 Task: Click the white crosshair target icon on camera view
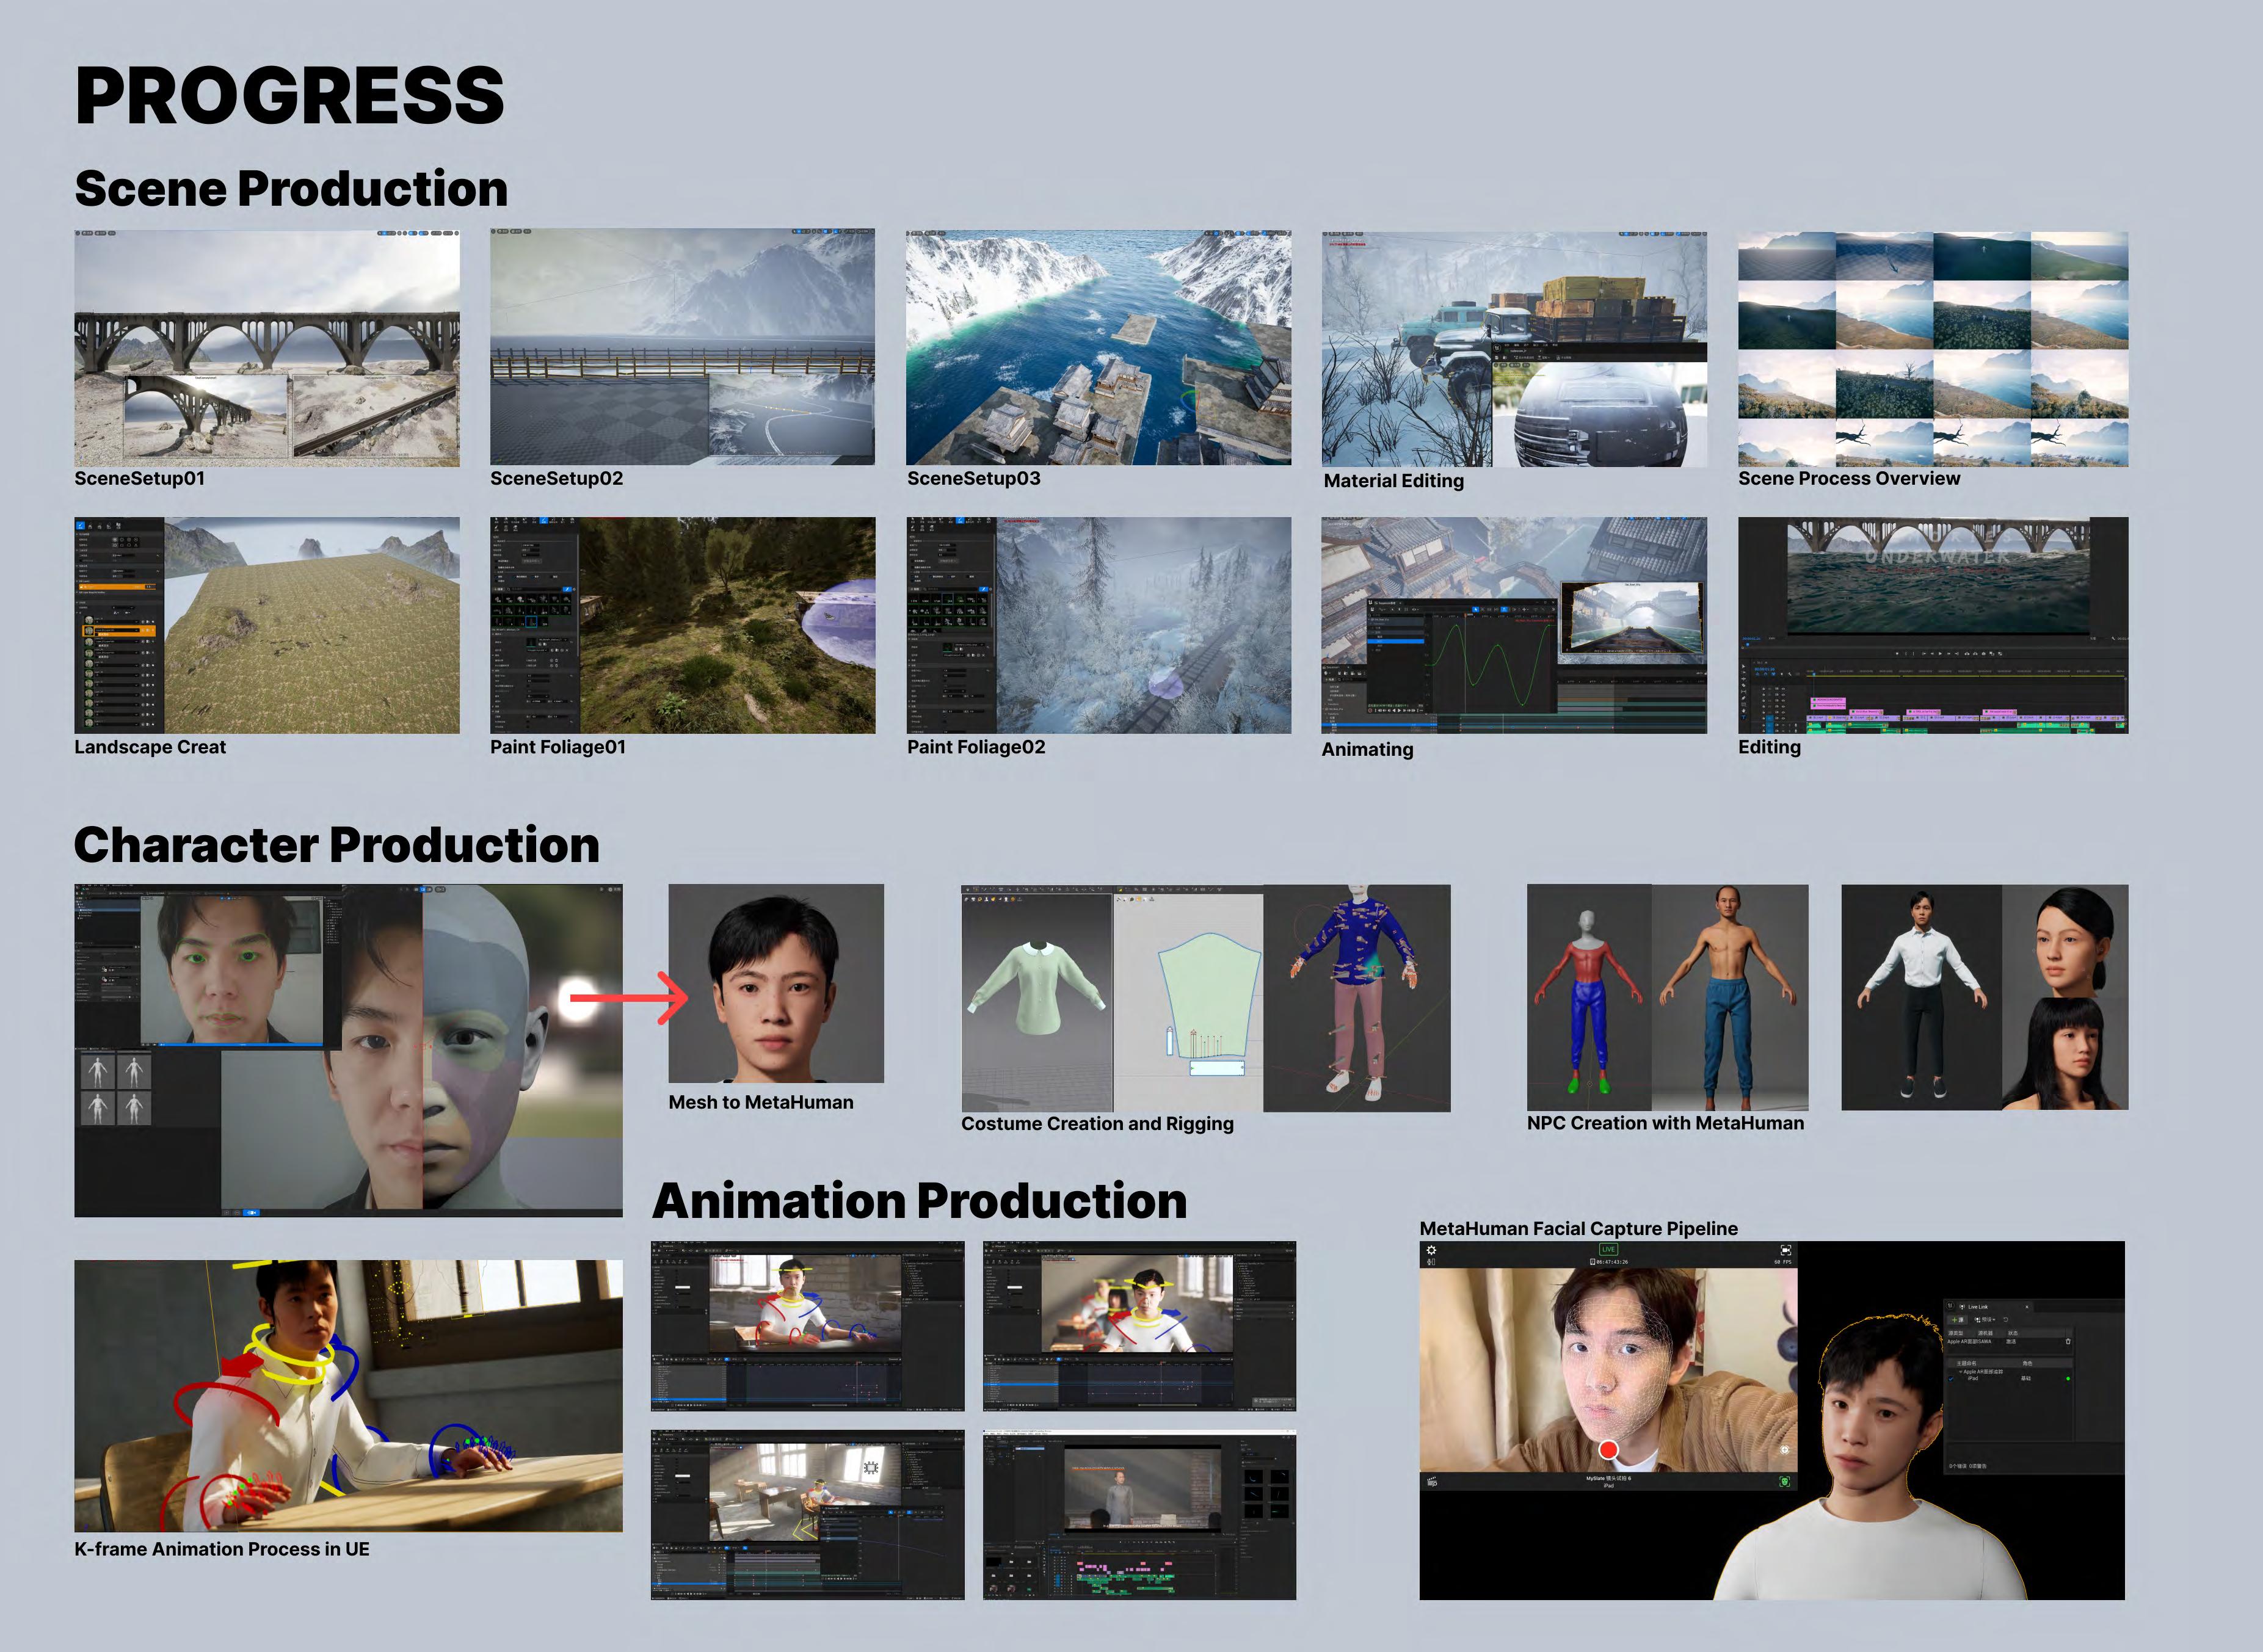1785,1450
